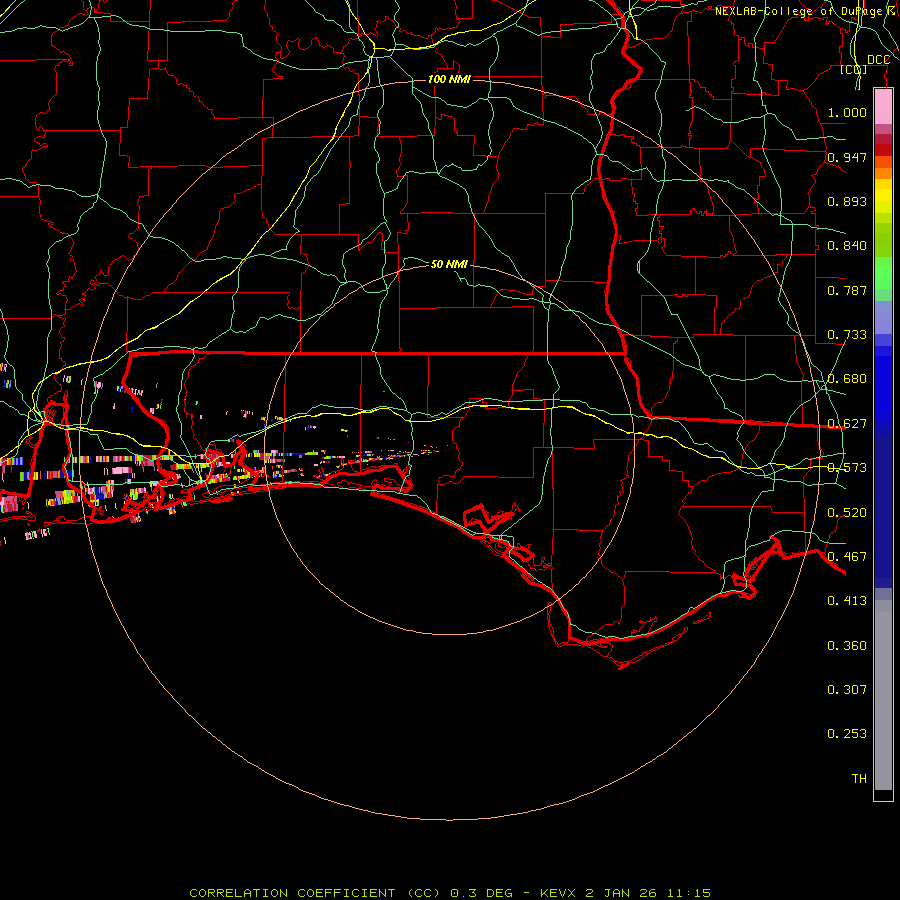Select the 0.680 value on the scale
This screenshot has width=900, height=900.
coord(847,379)
